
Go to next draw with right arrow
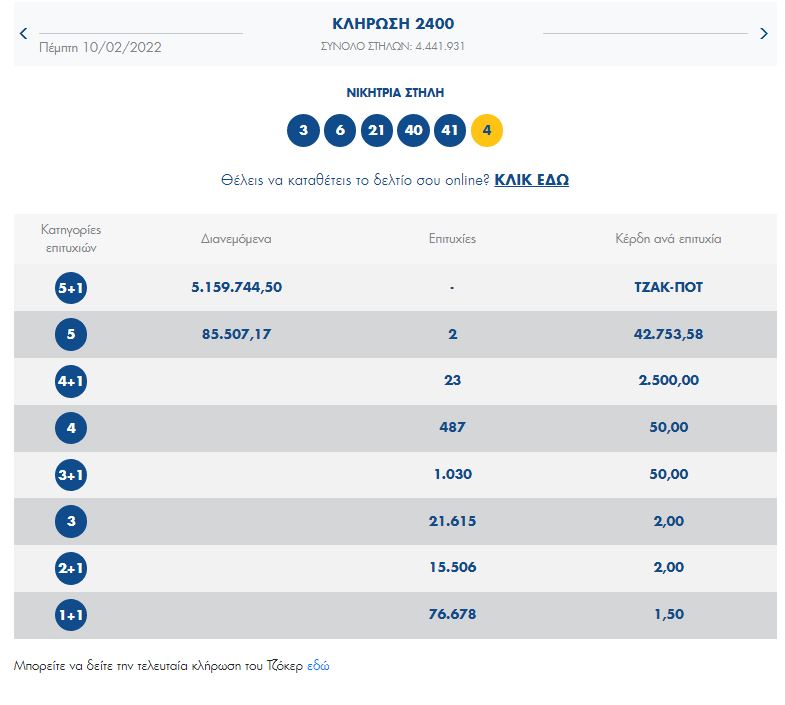tap(764, 34)
